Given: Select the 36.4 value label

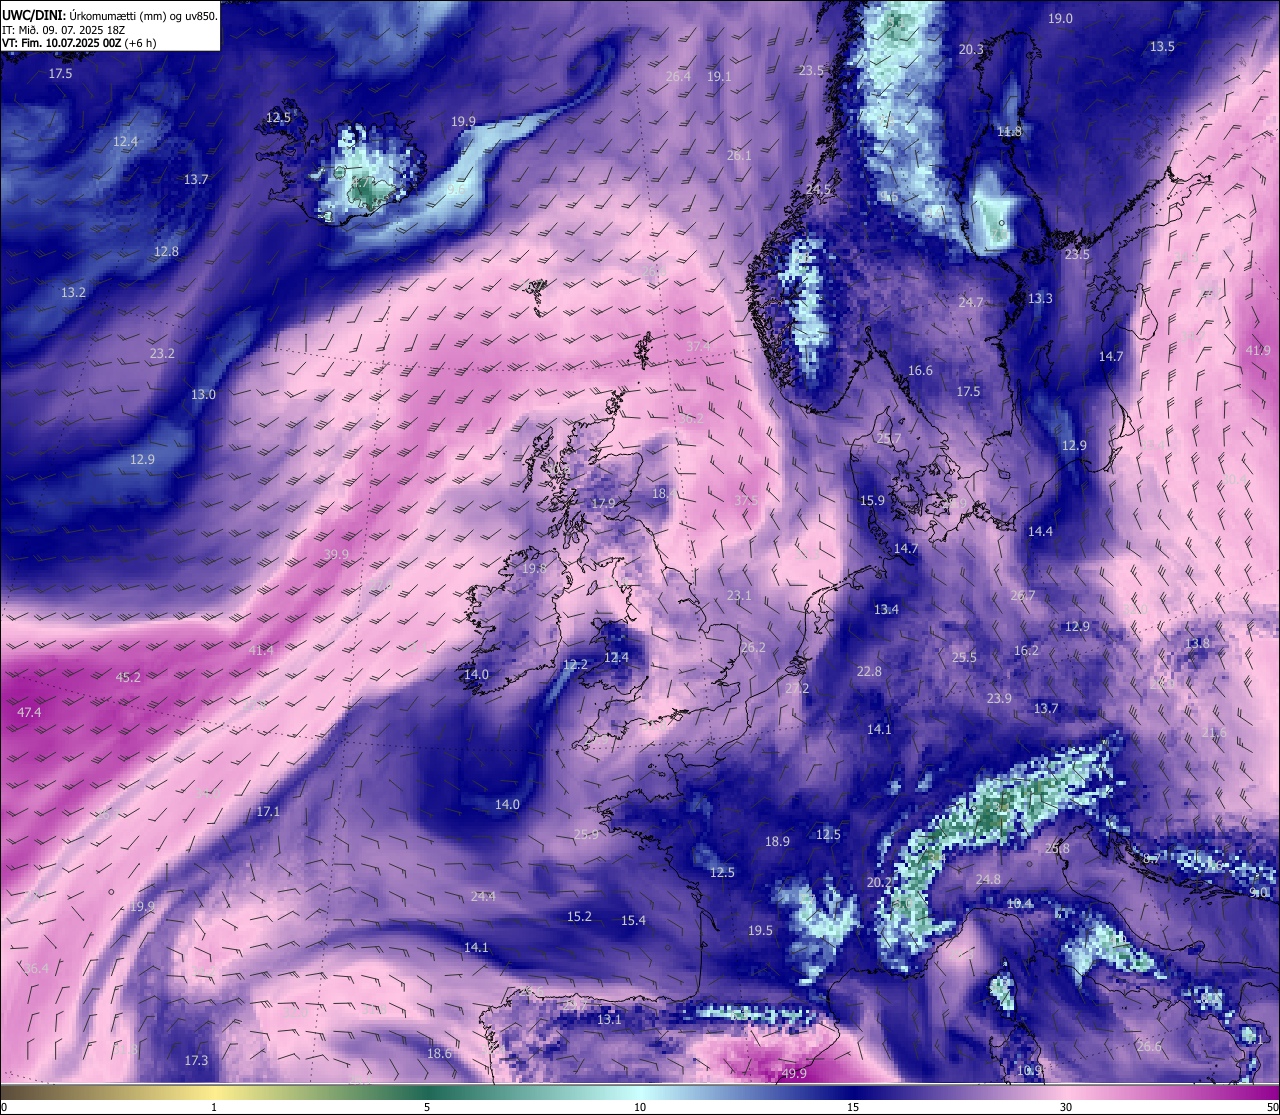Looking at the screenshot, I should coord(36,968).
